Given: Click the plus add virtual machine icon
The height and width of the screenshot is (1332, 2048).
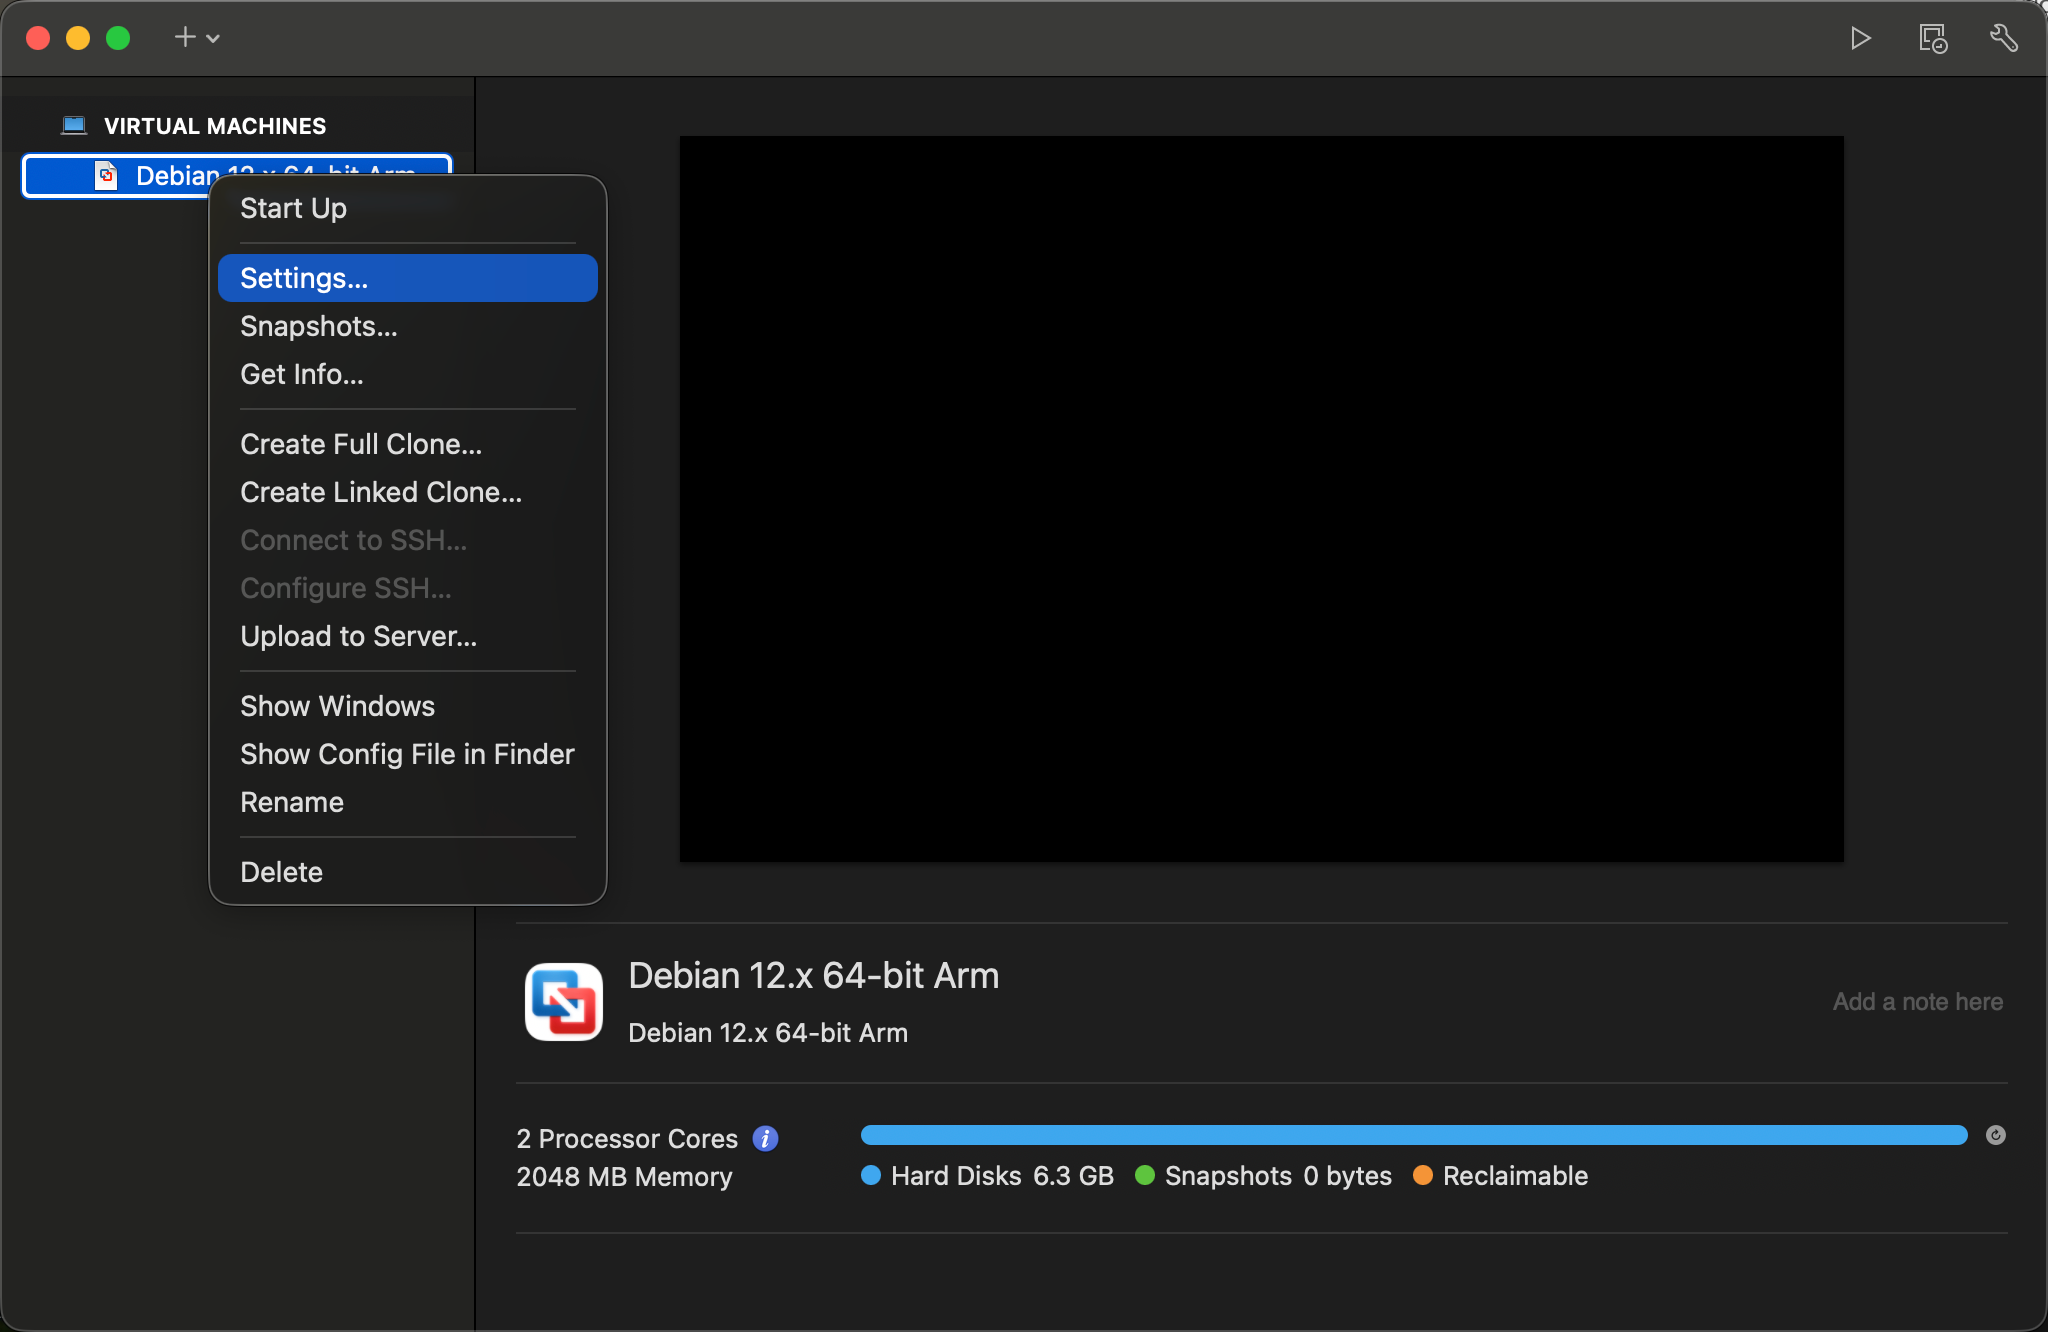Looking at the screenshot, I should point(185,38).
